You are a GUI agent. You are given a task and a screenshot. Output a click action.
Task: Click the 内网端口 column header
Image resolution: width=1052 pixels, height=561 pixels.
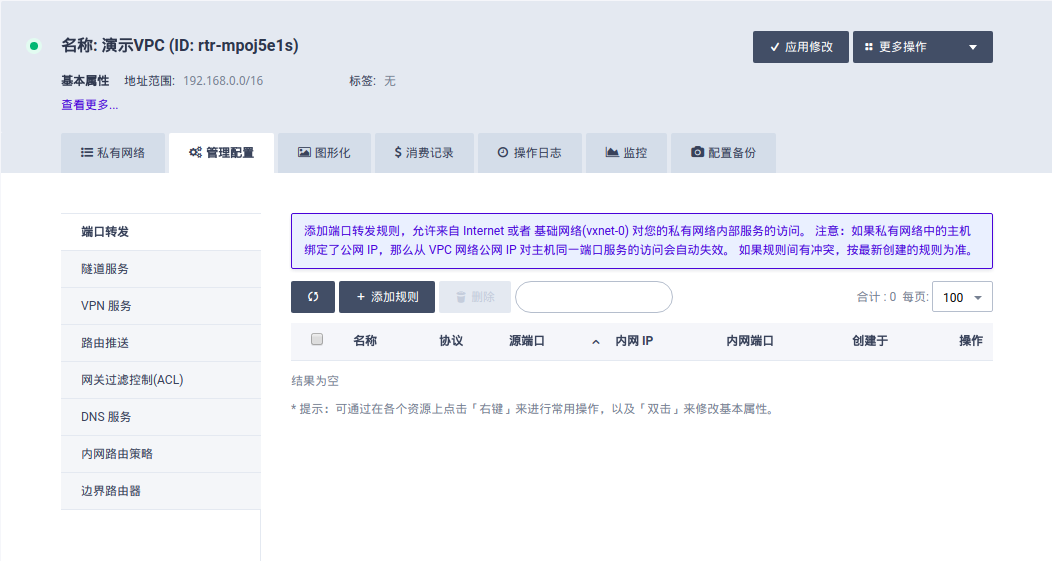coord(750,341)
